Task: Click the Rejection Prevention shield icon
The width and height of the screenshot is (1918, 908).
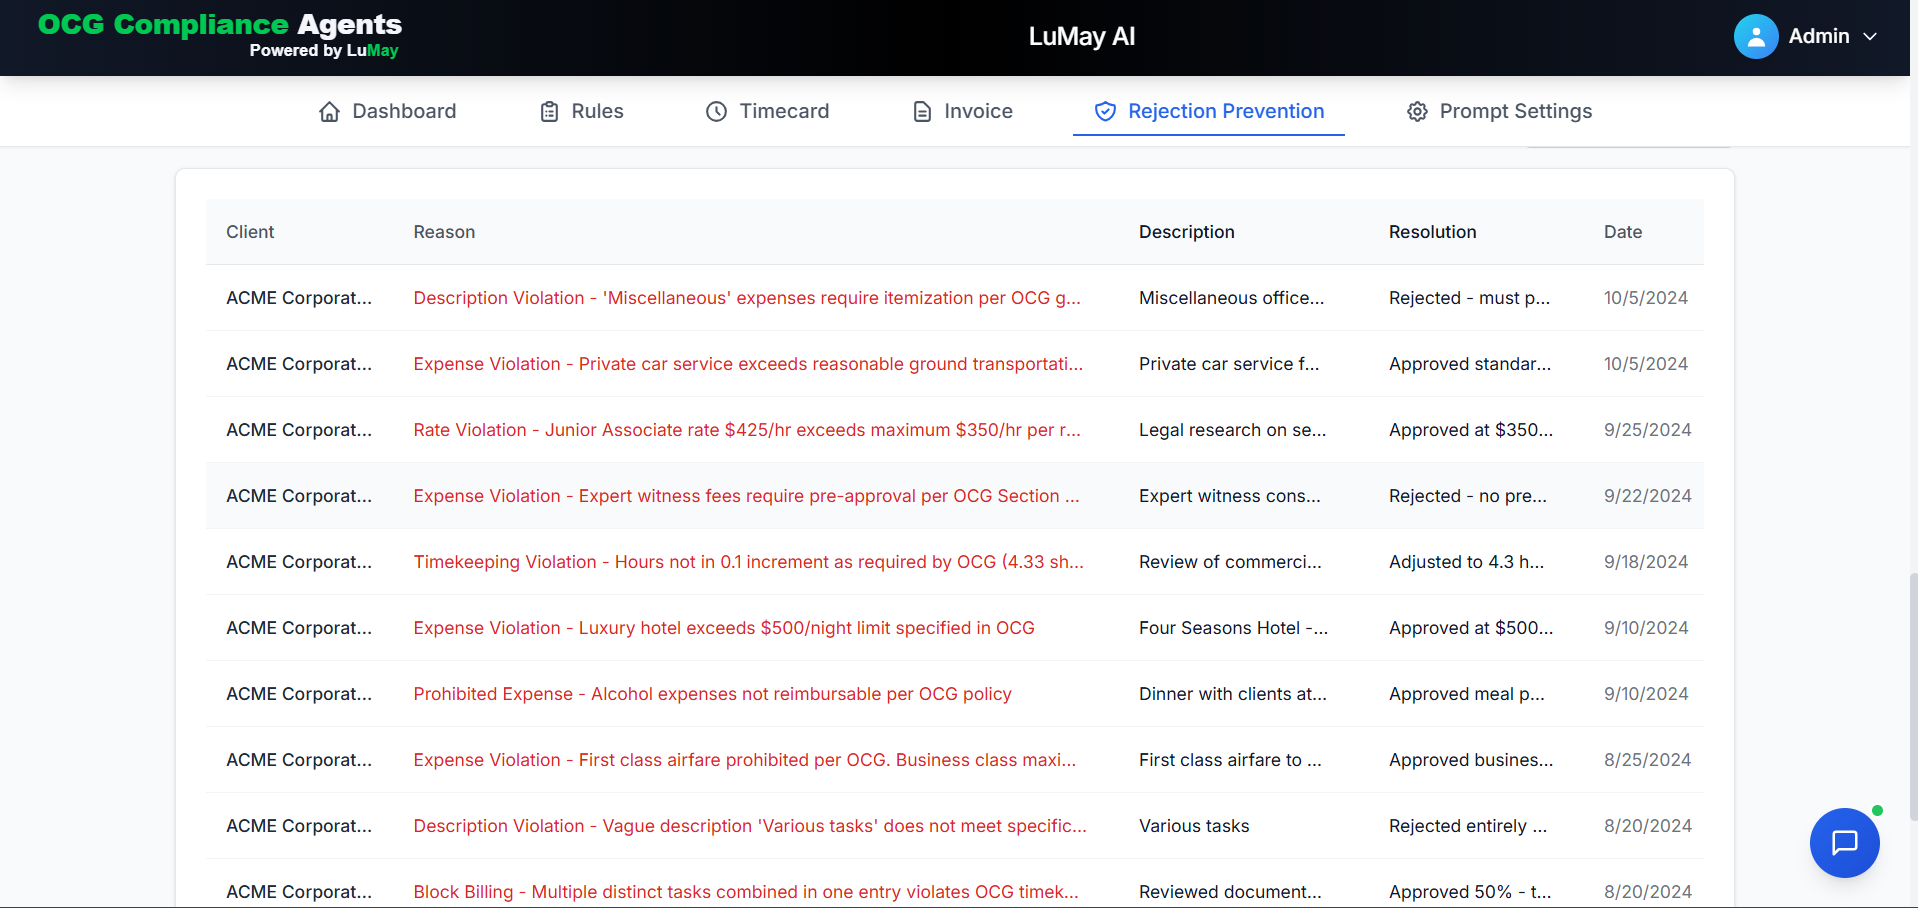Action: coord(1105,112)
